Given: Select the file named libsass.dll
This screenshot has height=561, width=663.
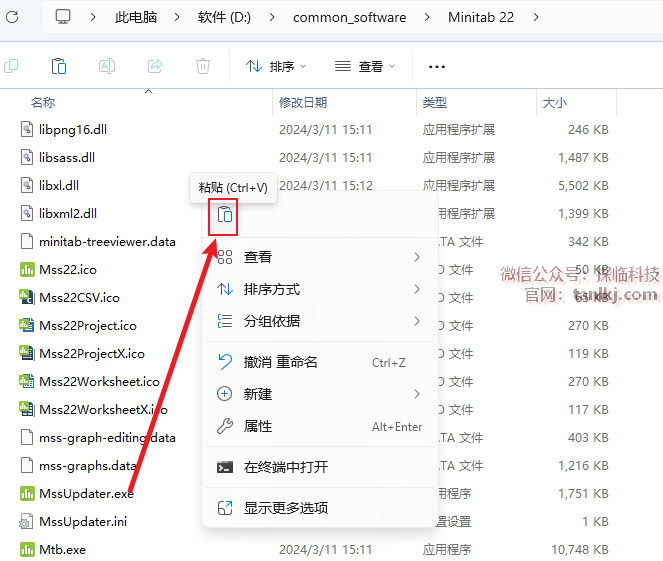Looking at the screenshot, I should click(x=67, y=157).
